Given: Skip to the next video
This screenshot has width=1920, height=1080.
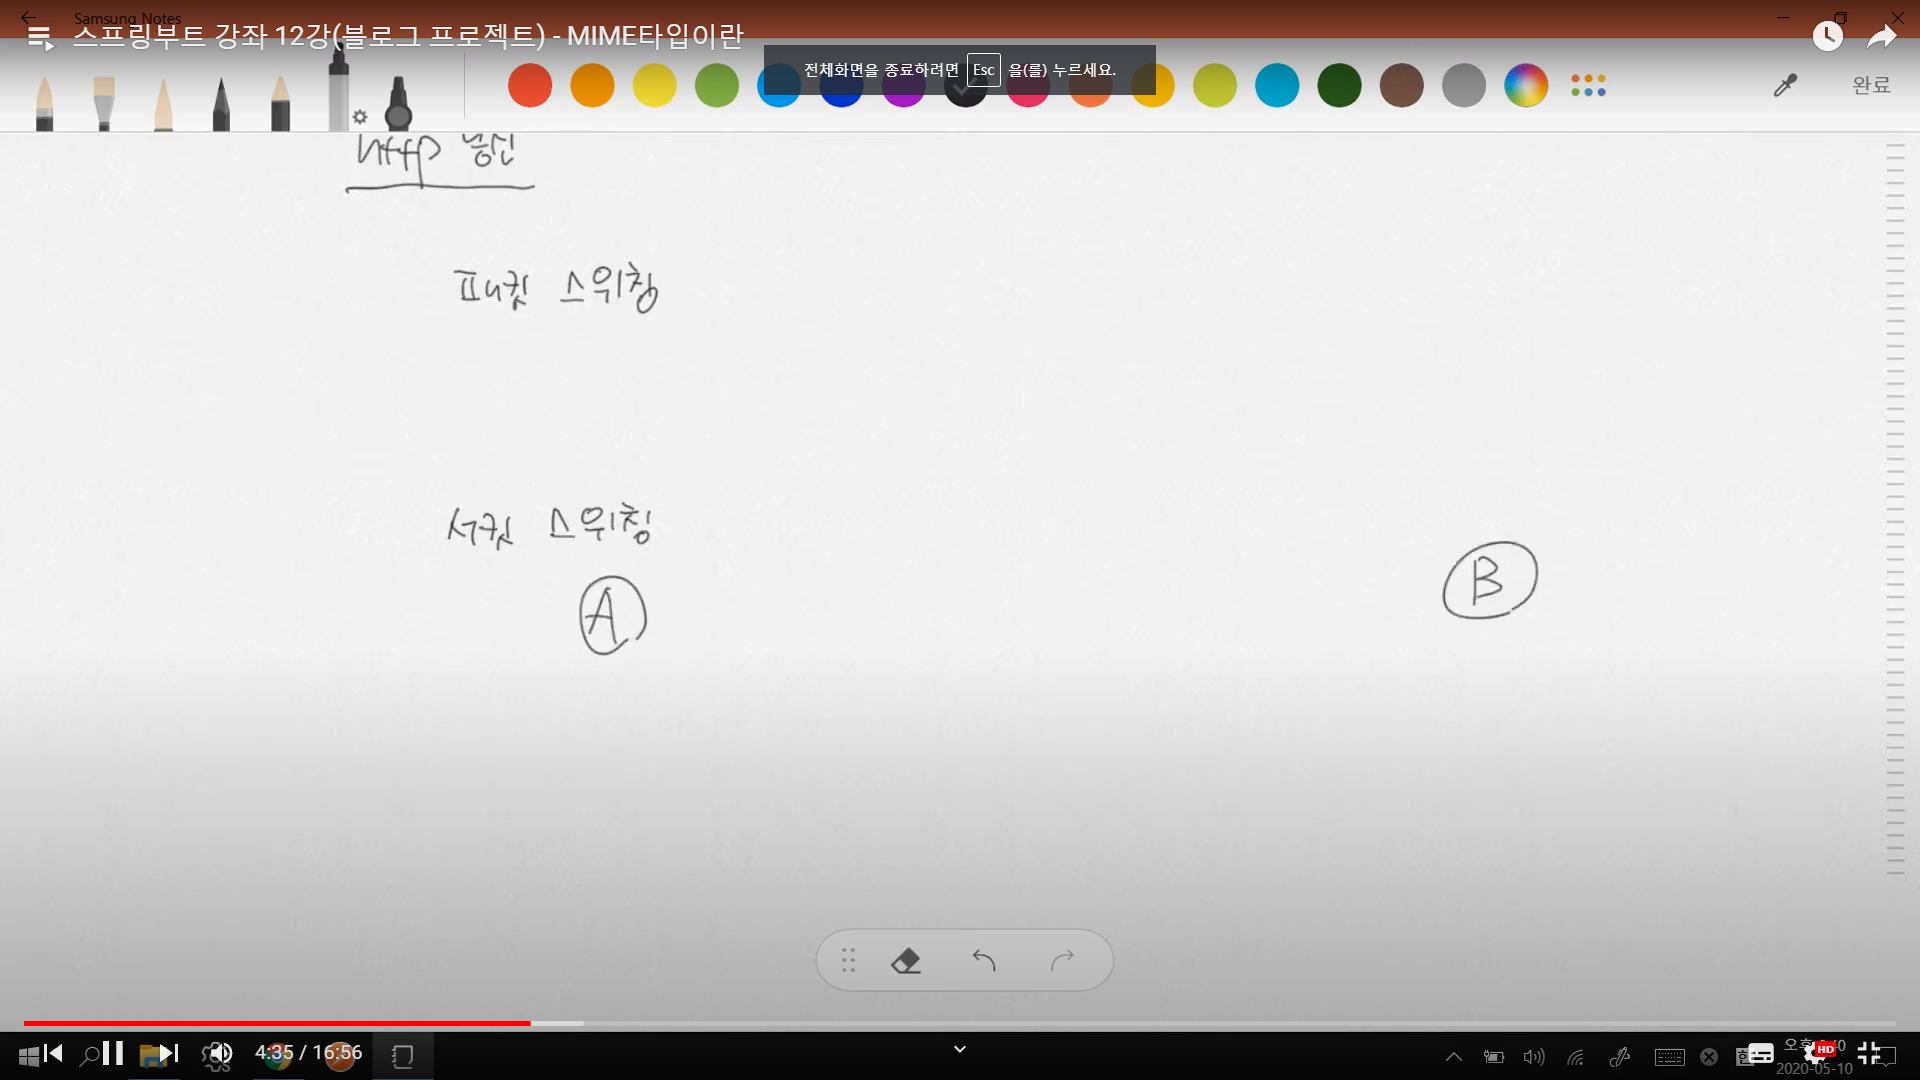Looking at the screenshot, I should [x=168, y=1053].
